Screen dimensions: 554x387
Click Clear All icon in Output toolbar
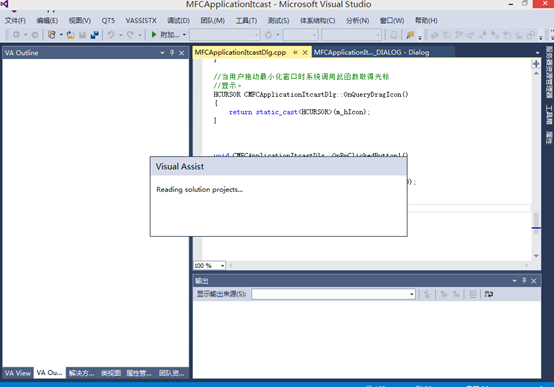tap(473, 294)
